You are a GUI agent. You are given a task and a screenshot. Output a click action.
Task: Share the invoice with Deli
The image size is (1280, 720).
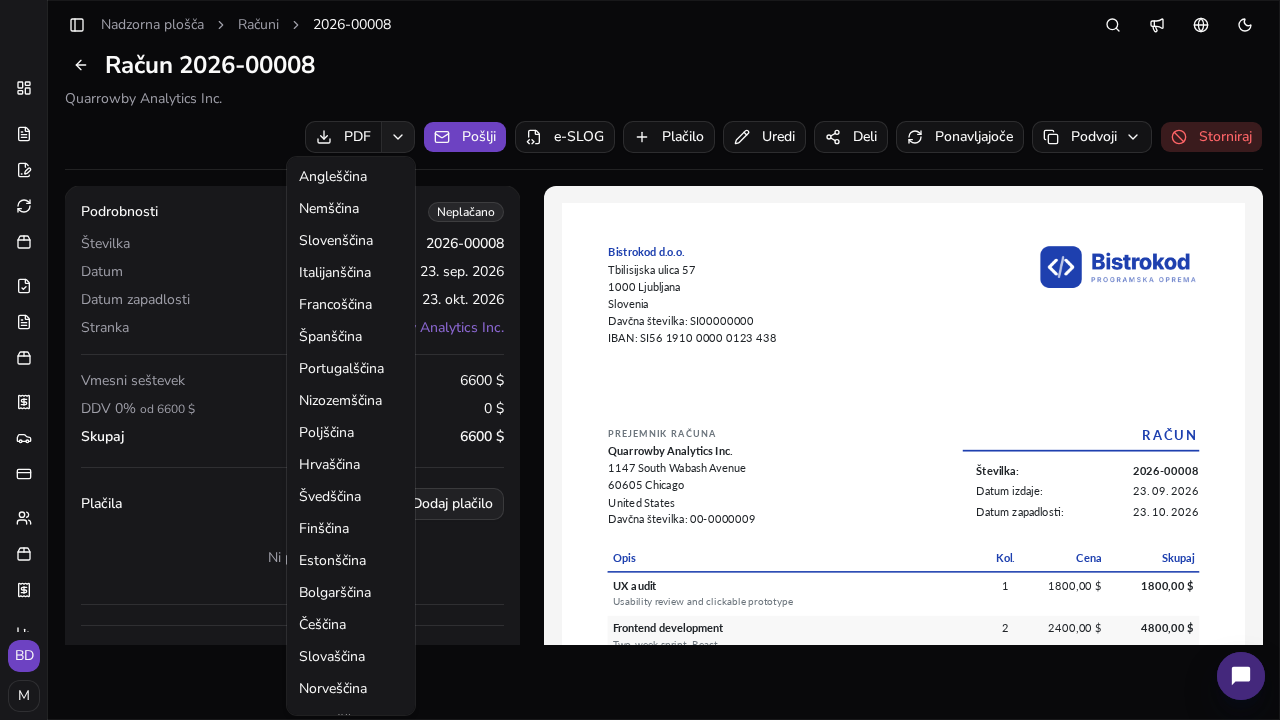(x=851, y=137)
